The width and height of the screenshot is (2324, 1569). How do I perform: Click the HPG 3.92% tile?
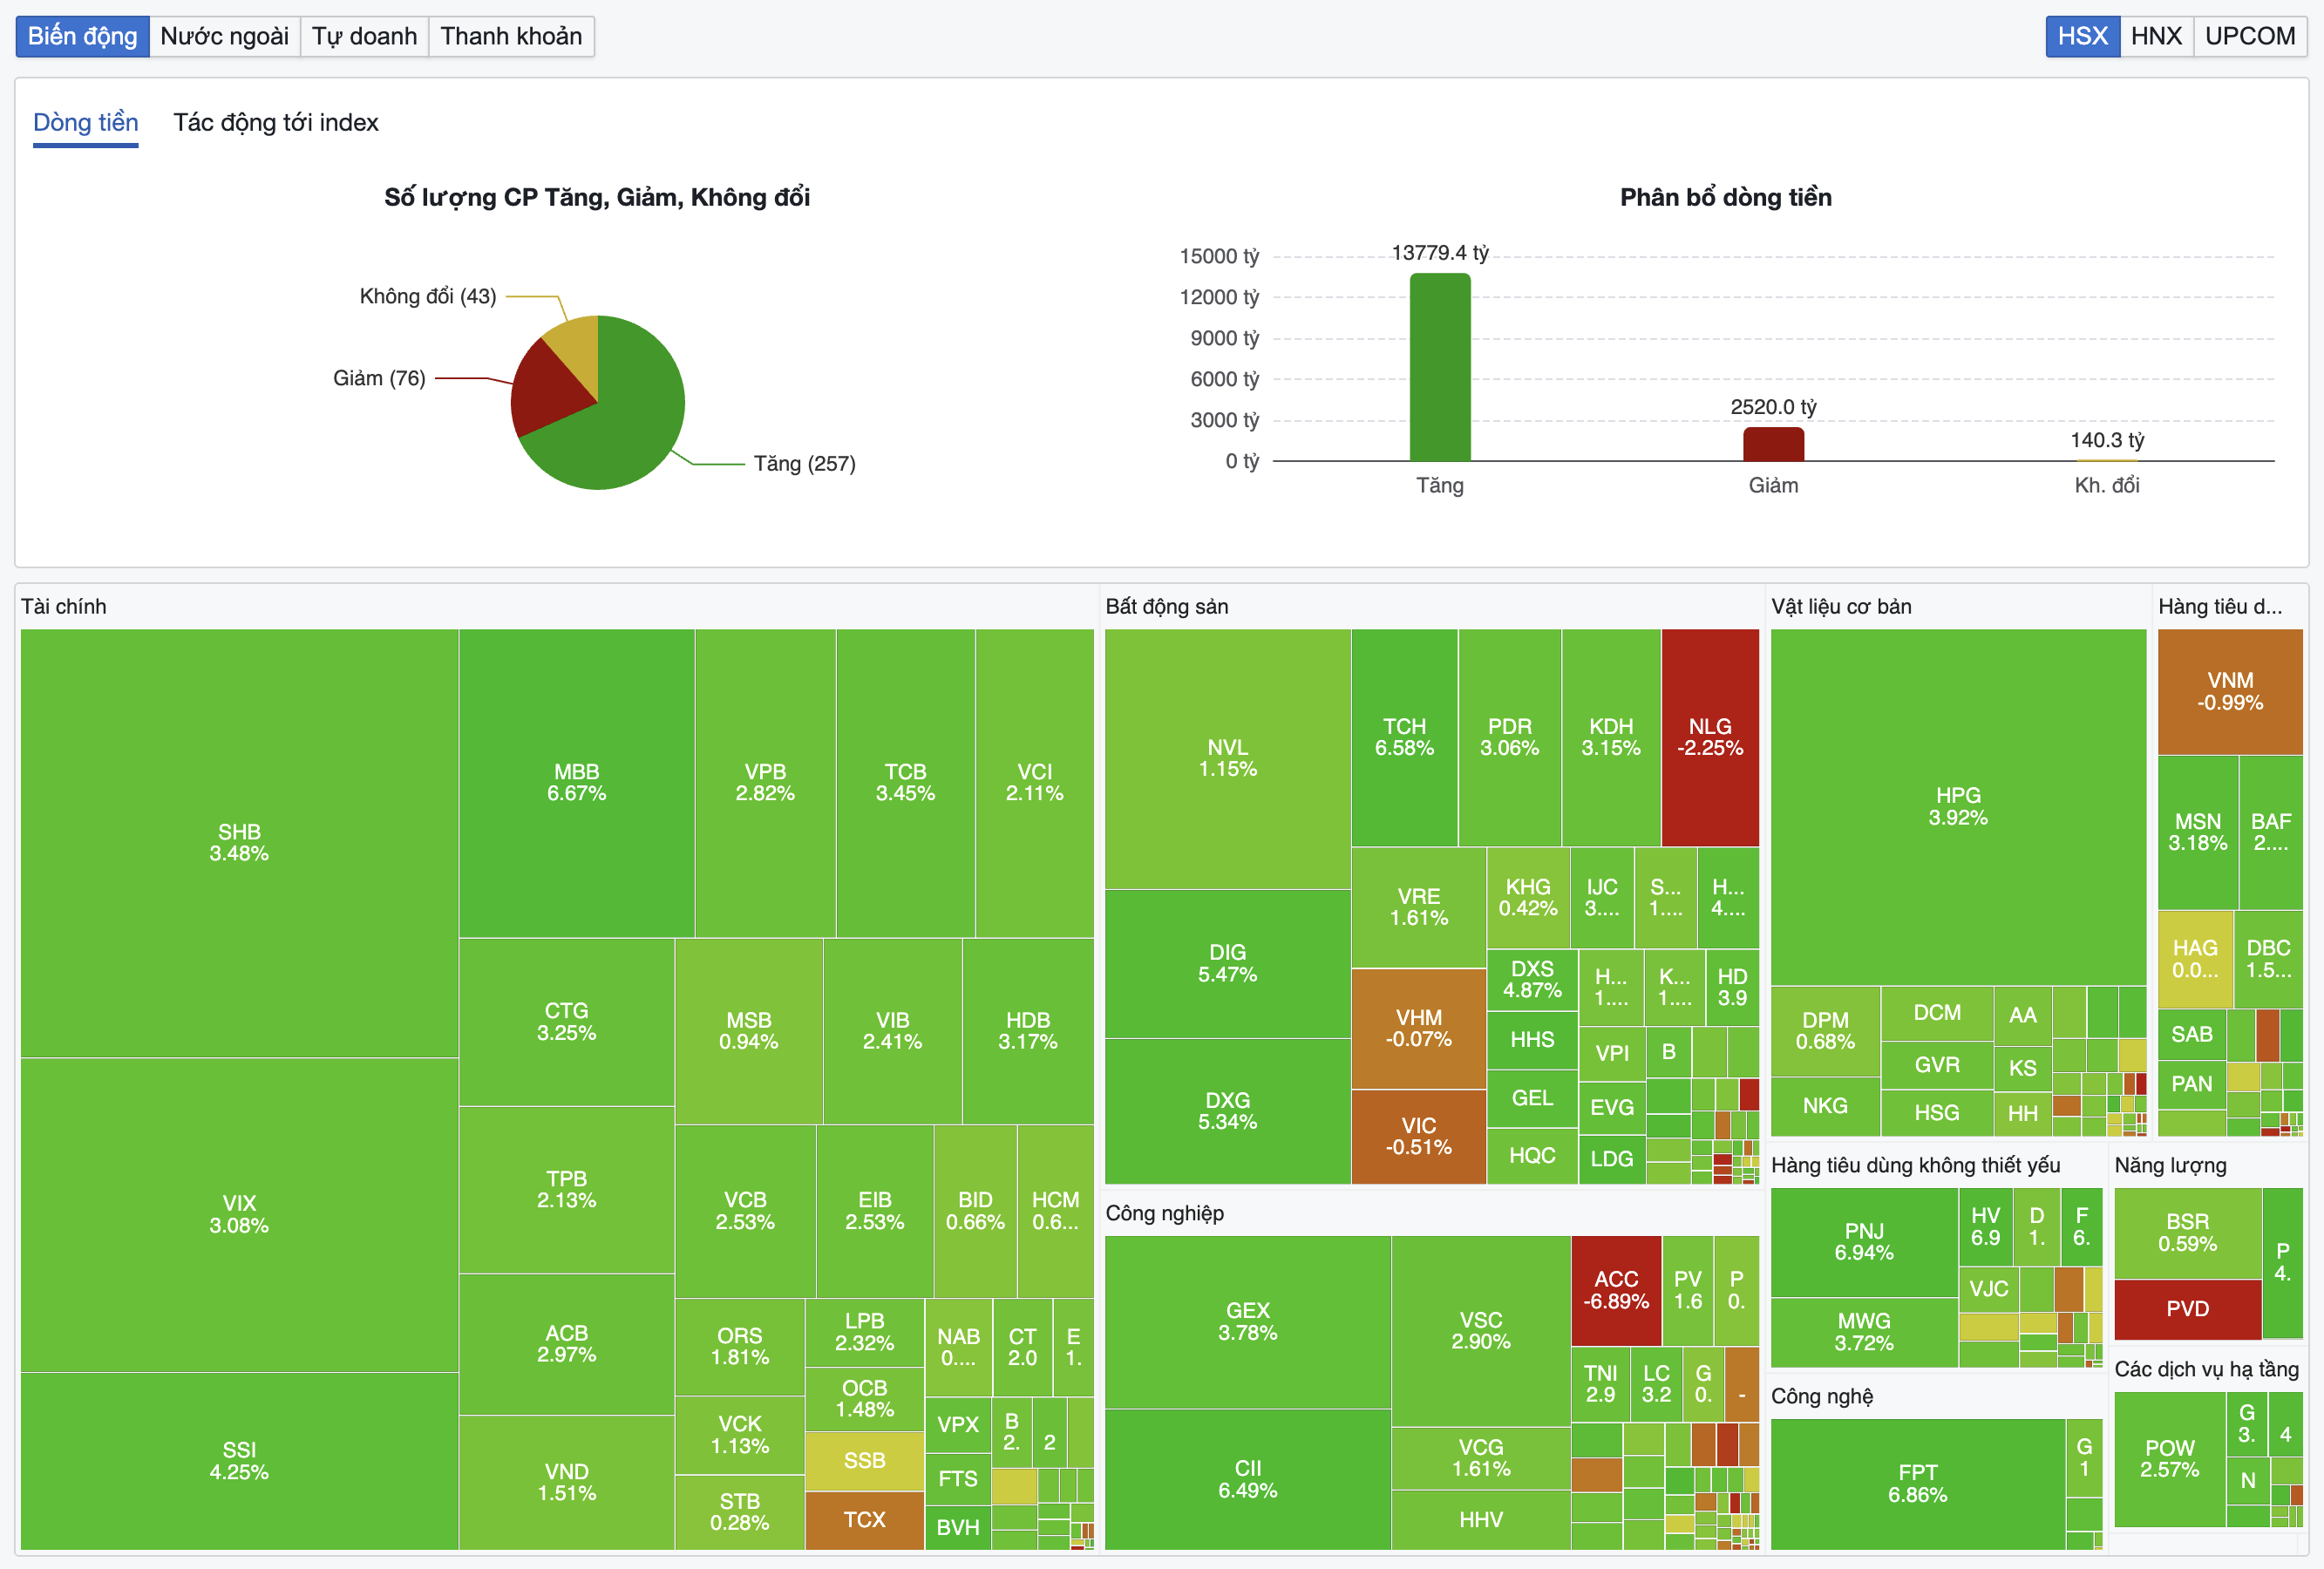tap(1958, 807)
